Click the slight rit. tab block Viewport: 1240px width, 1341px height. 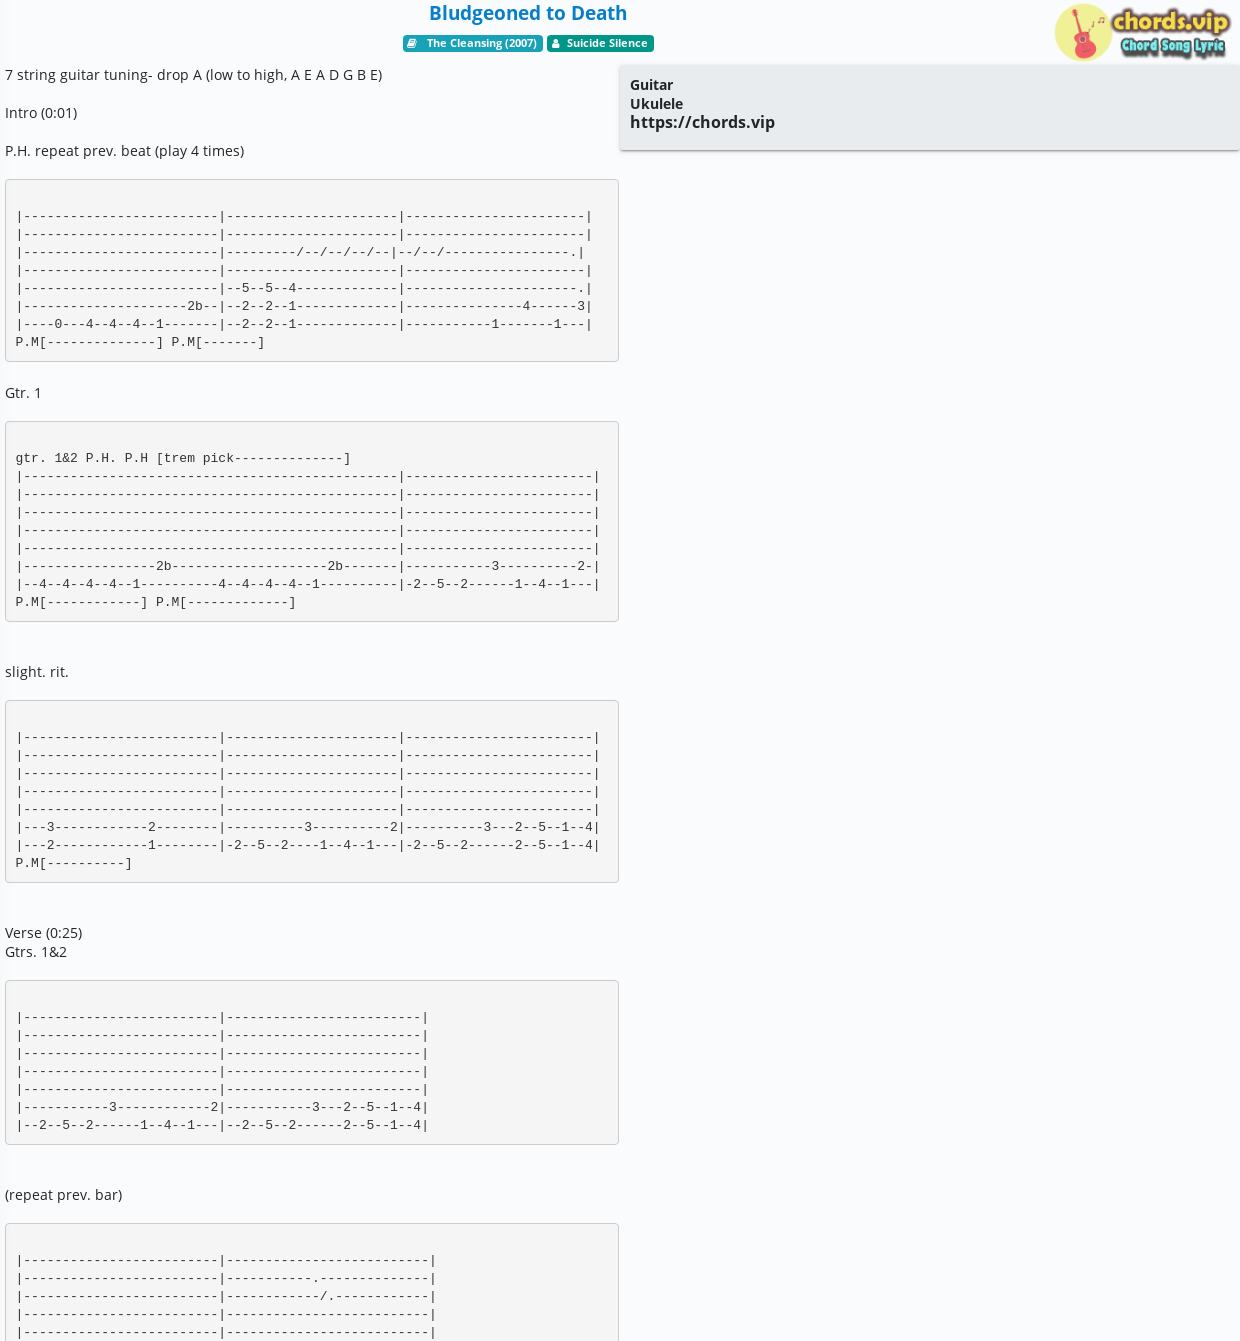(312, 791)
